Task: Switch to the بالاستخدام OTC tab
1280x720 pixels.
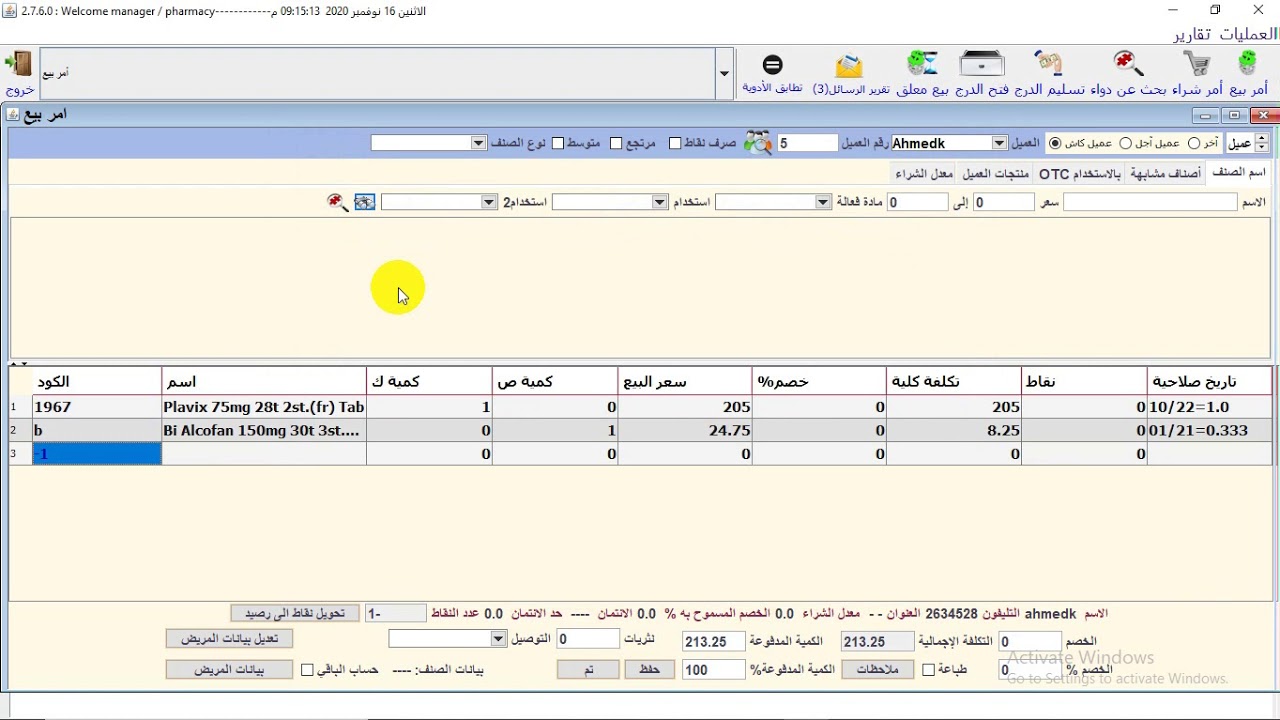Action: (x=1080, y=174)
